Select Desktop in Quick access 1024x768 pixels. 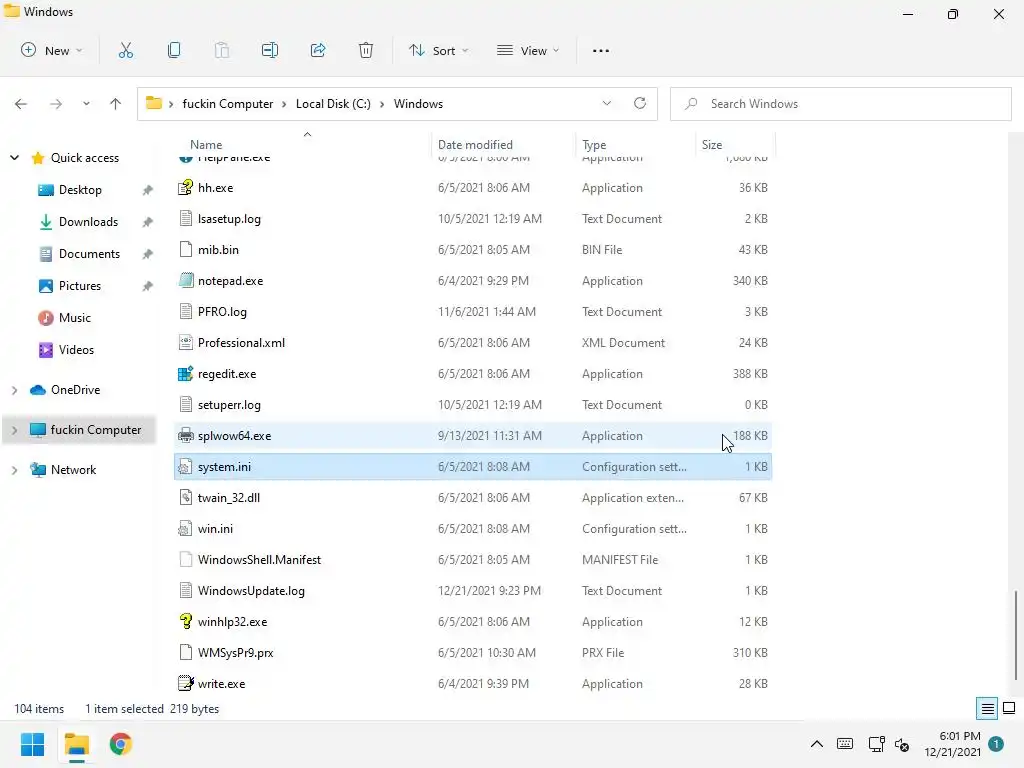coord(80,190)
